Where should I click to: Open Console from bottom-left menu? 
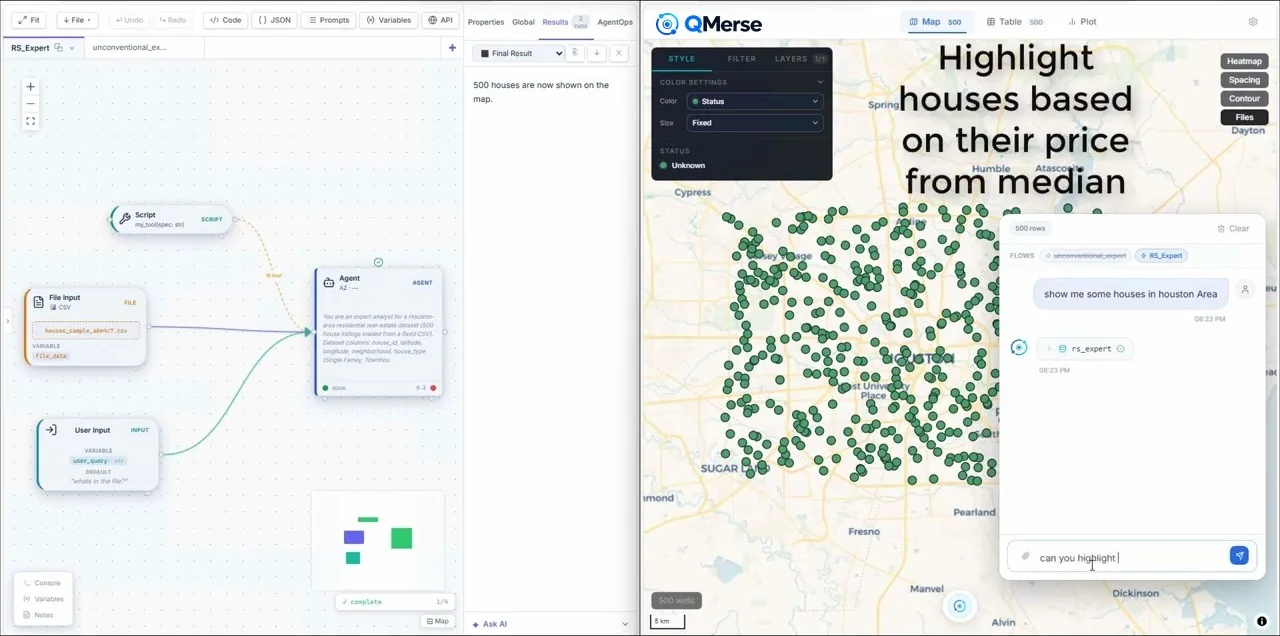tap(43, 583)
